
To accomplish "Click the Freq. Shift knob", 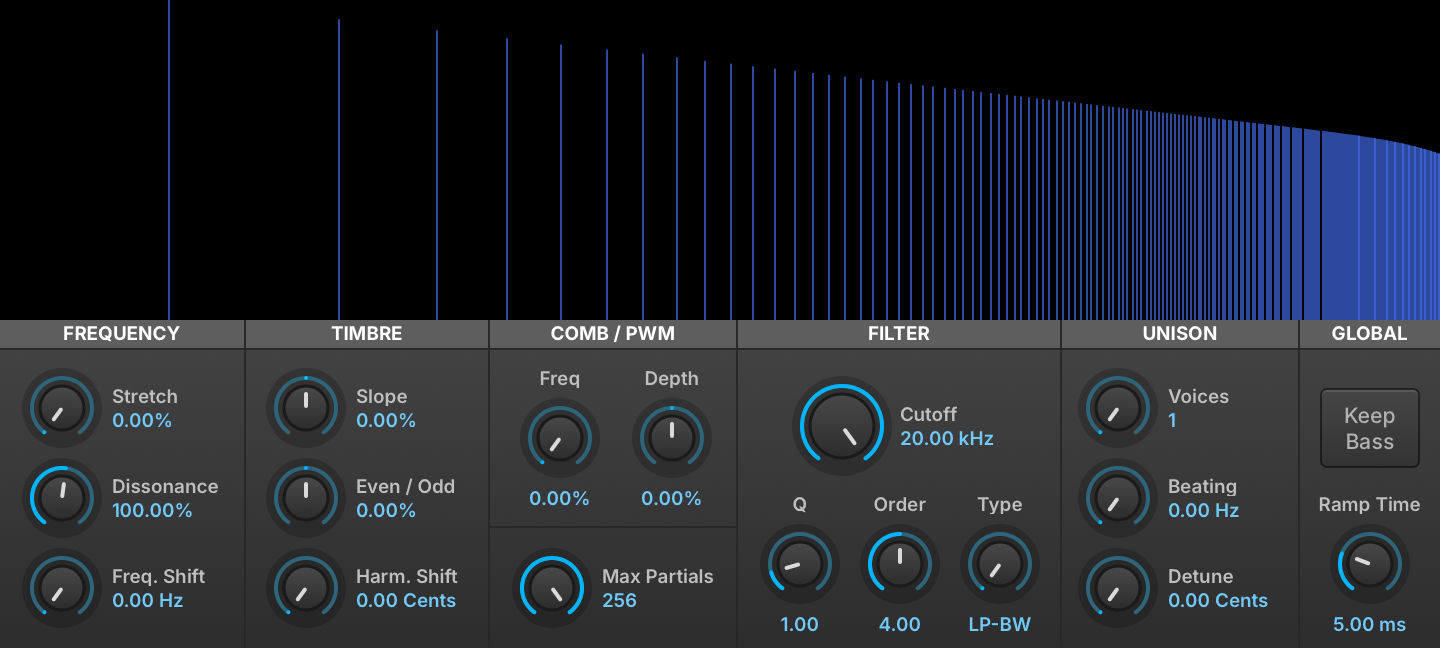I will [x=62, y=588].
